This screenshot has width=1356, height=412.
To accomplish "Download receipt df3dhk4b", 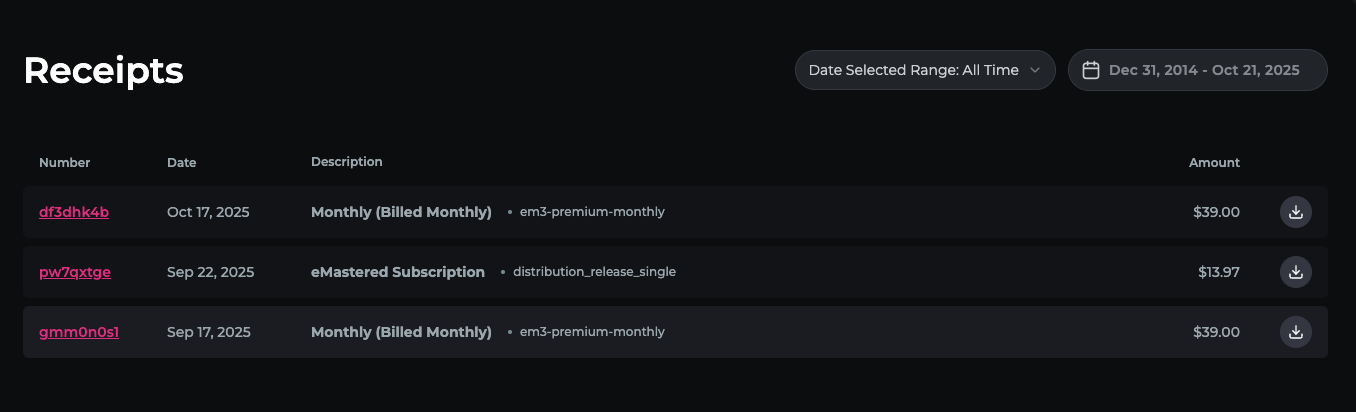I will (x=1295, y=212).
